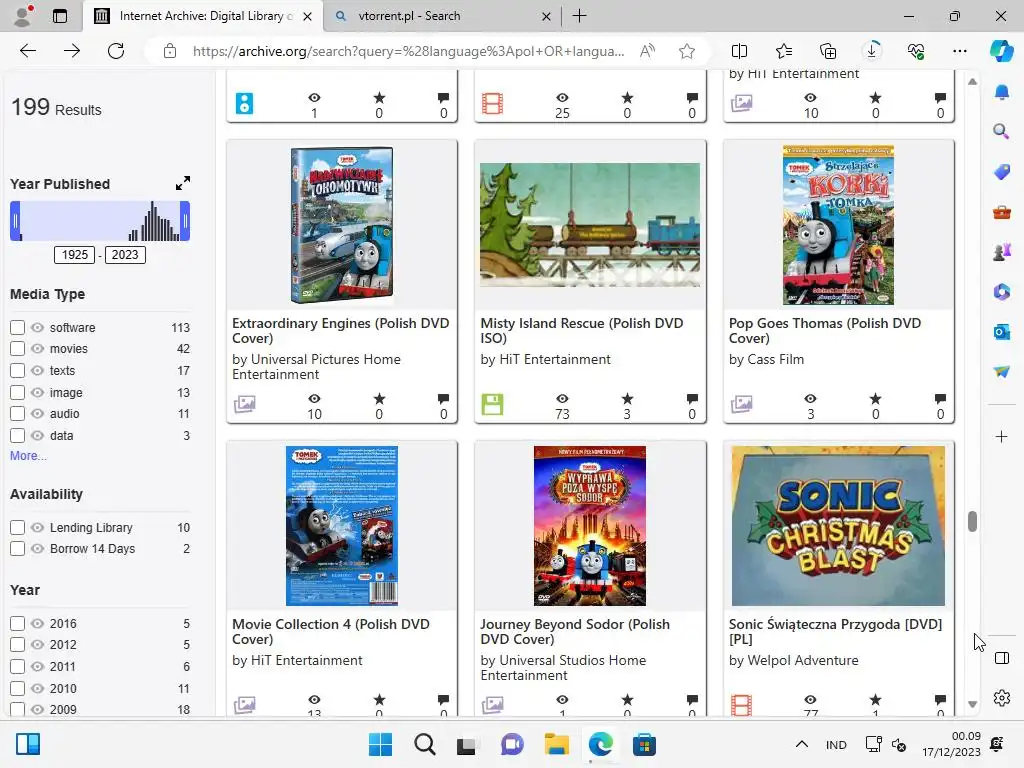Viewport: 1024px width, 768px height.
Task: Close the vtorrent.pl Search tab
Action: pyautogui.click(x=546, y=16)
